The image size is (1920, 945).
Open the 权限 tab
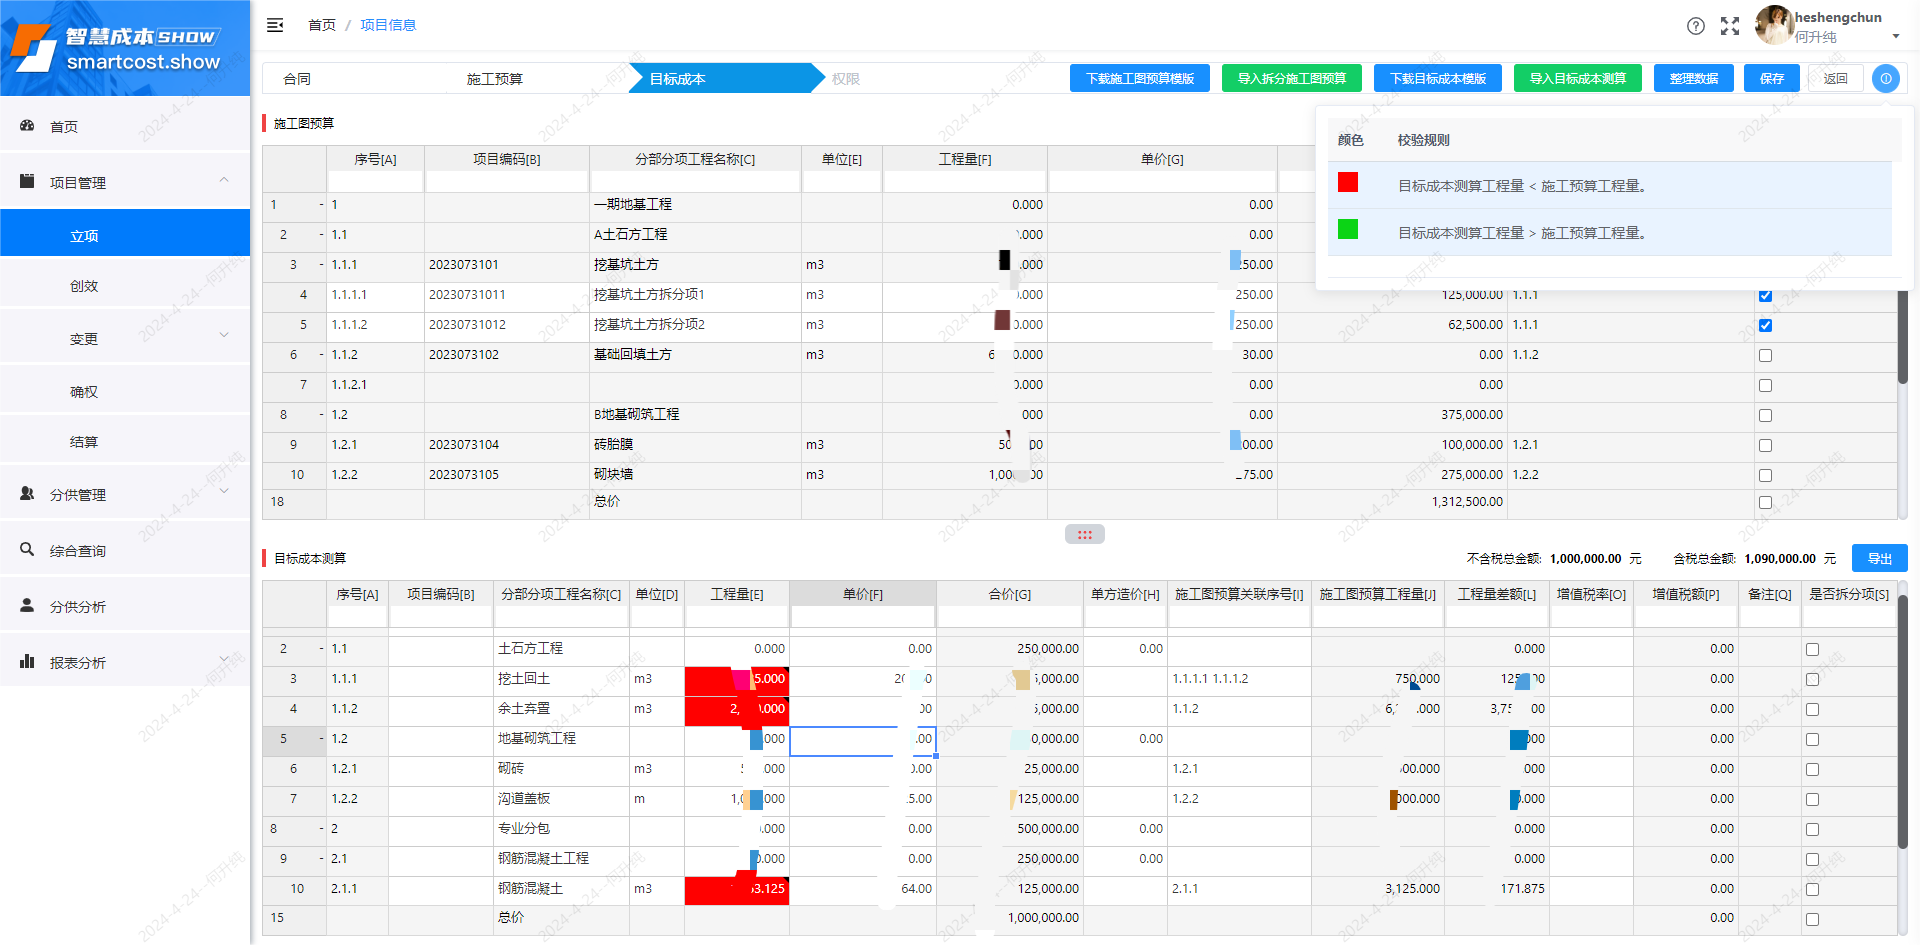pyautogui.click(x=845, y=78)
